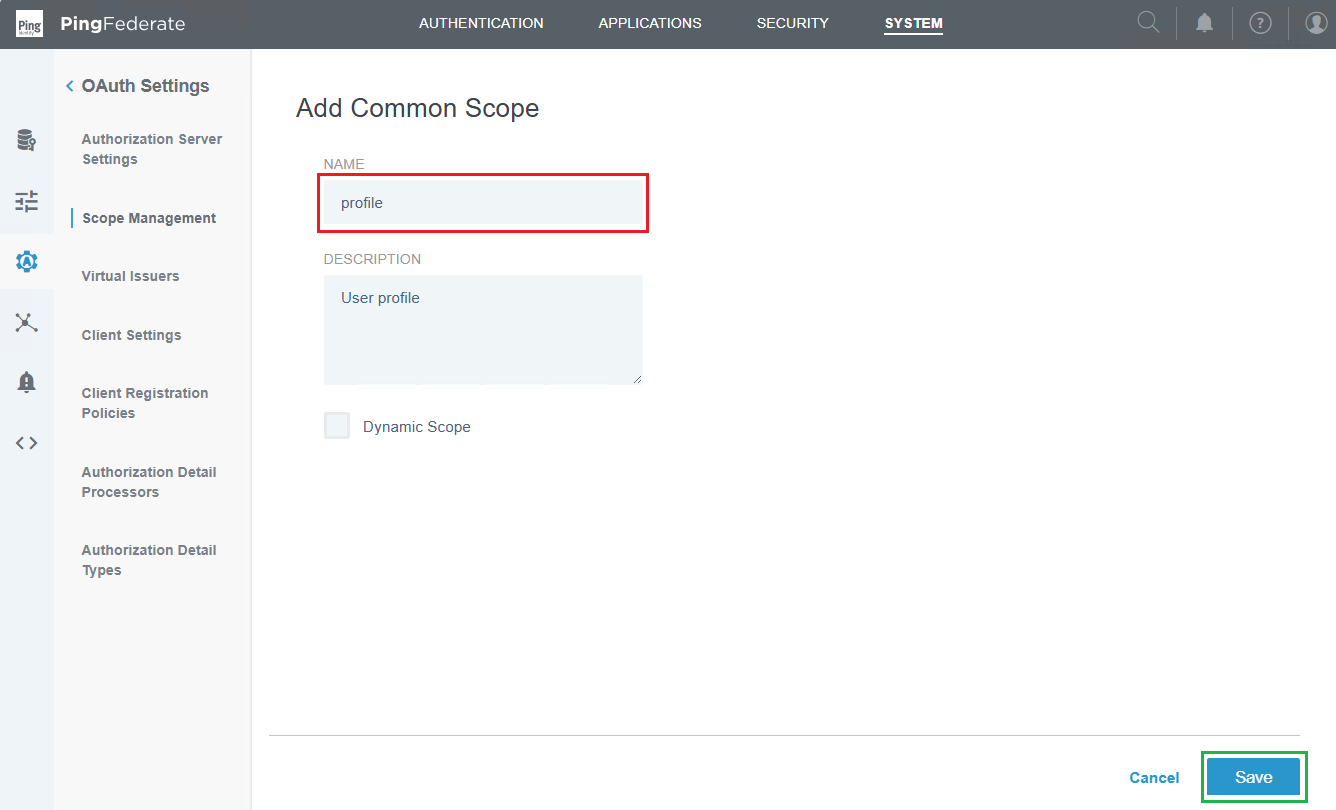Click the Save button
The image size is (1336, 810).
1254,777
